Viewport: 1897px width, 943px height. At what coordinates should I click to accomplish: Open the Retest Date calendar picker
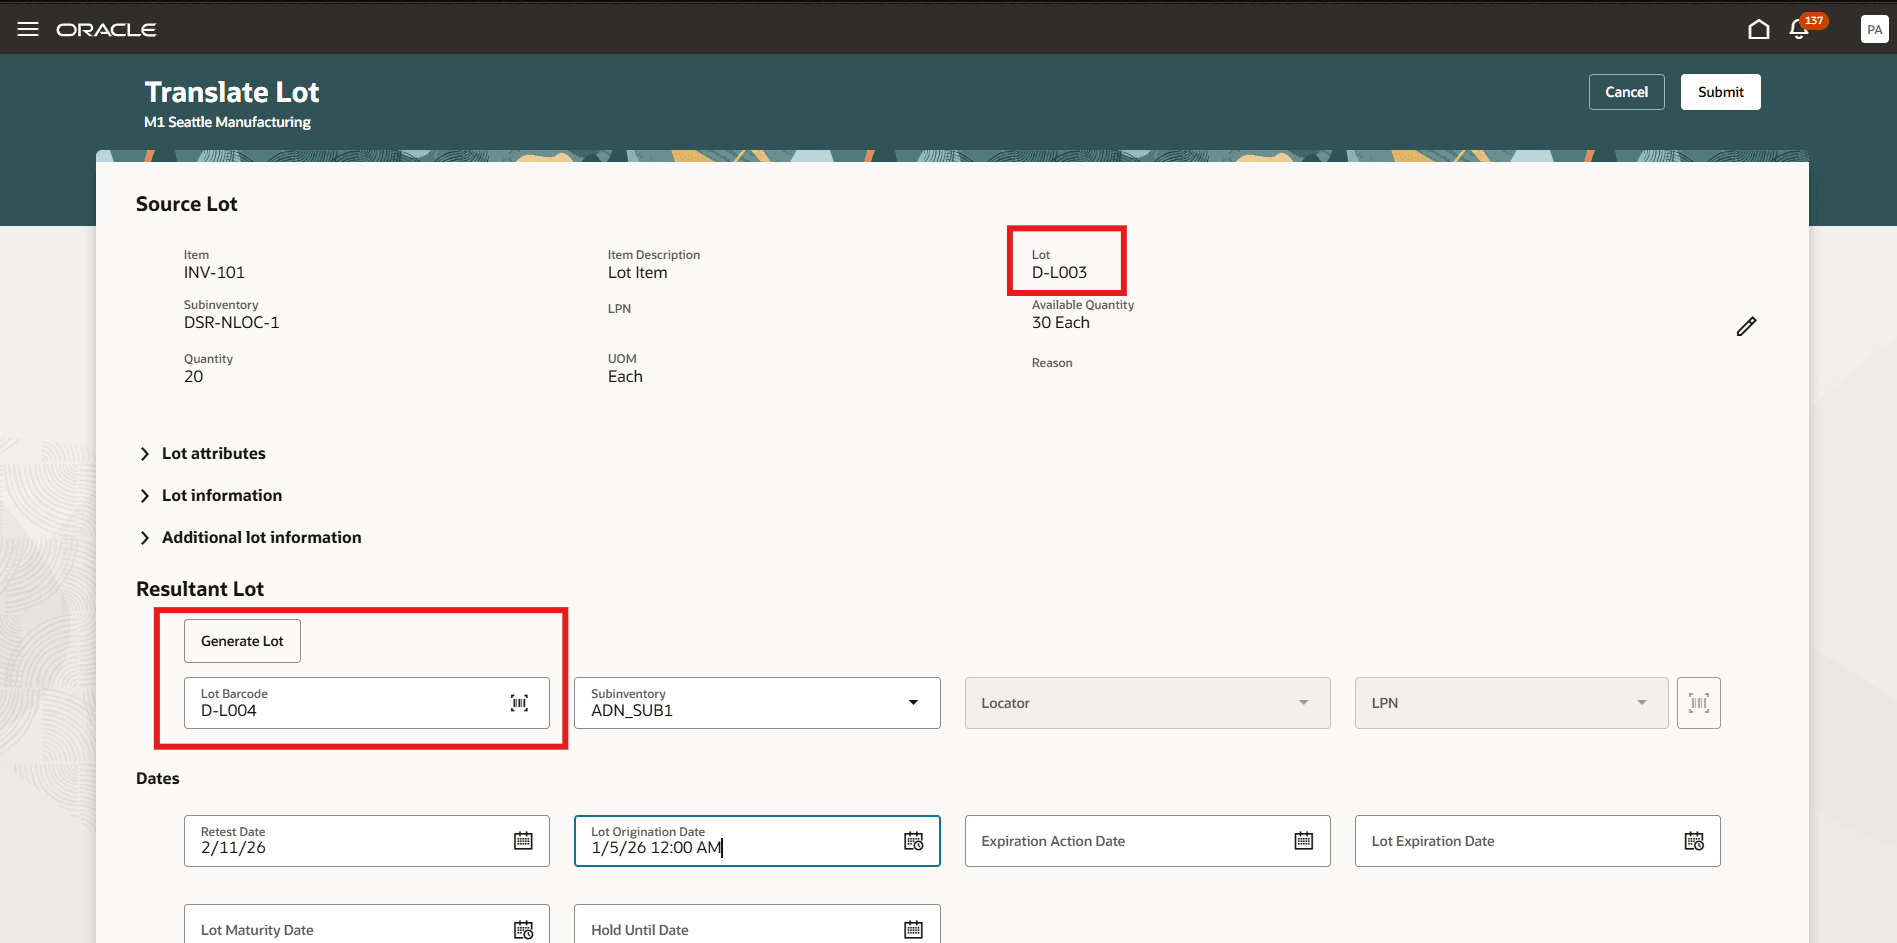point(524,840)
